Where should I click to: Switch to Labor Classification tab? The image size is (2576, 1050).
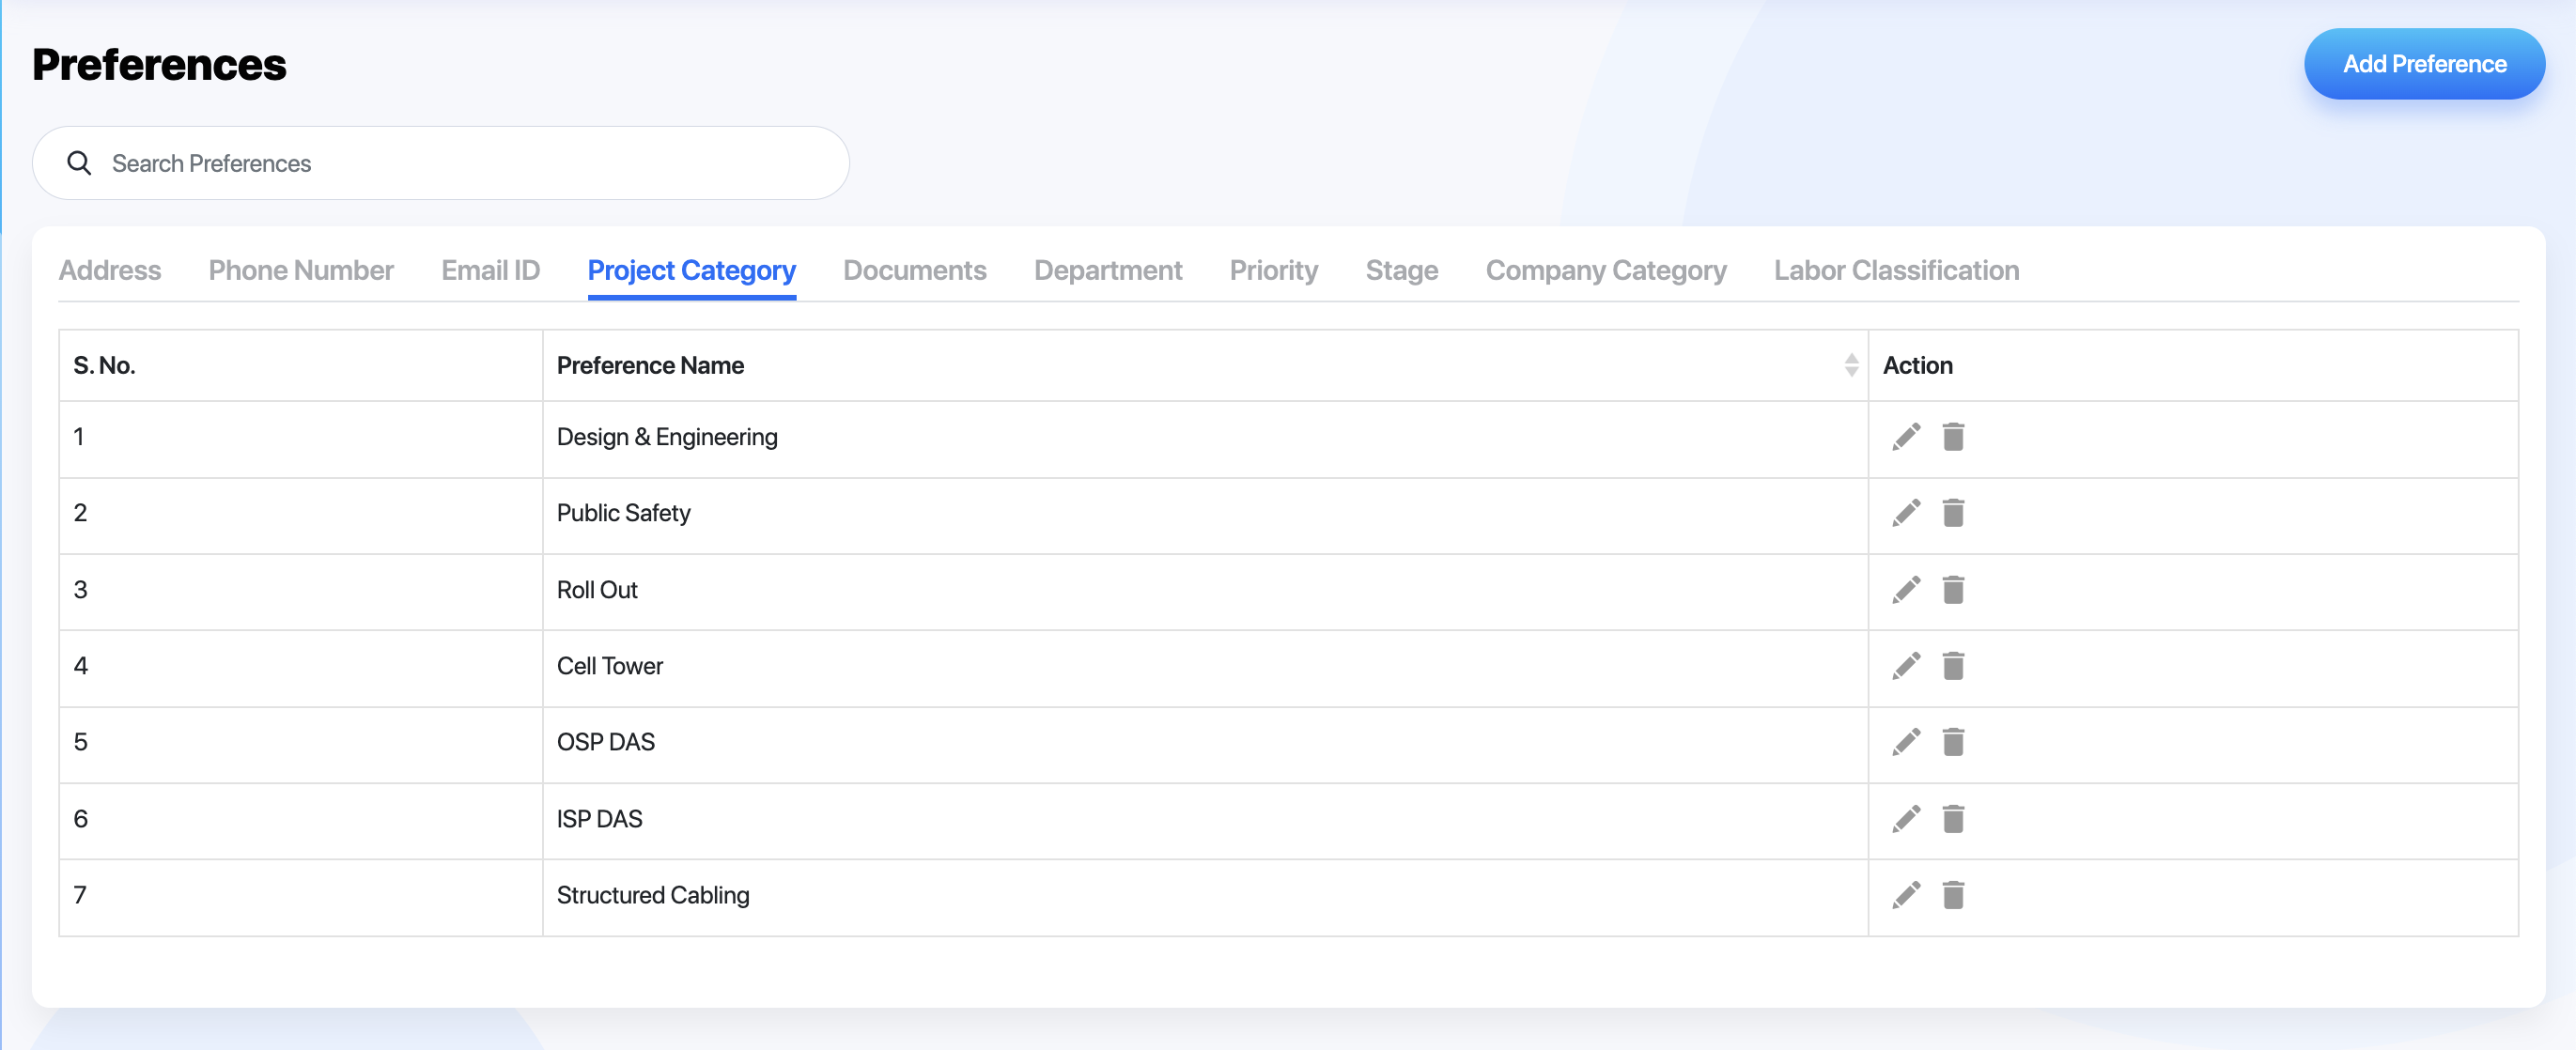click(x=1897, y=270)
